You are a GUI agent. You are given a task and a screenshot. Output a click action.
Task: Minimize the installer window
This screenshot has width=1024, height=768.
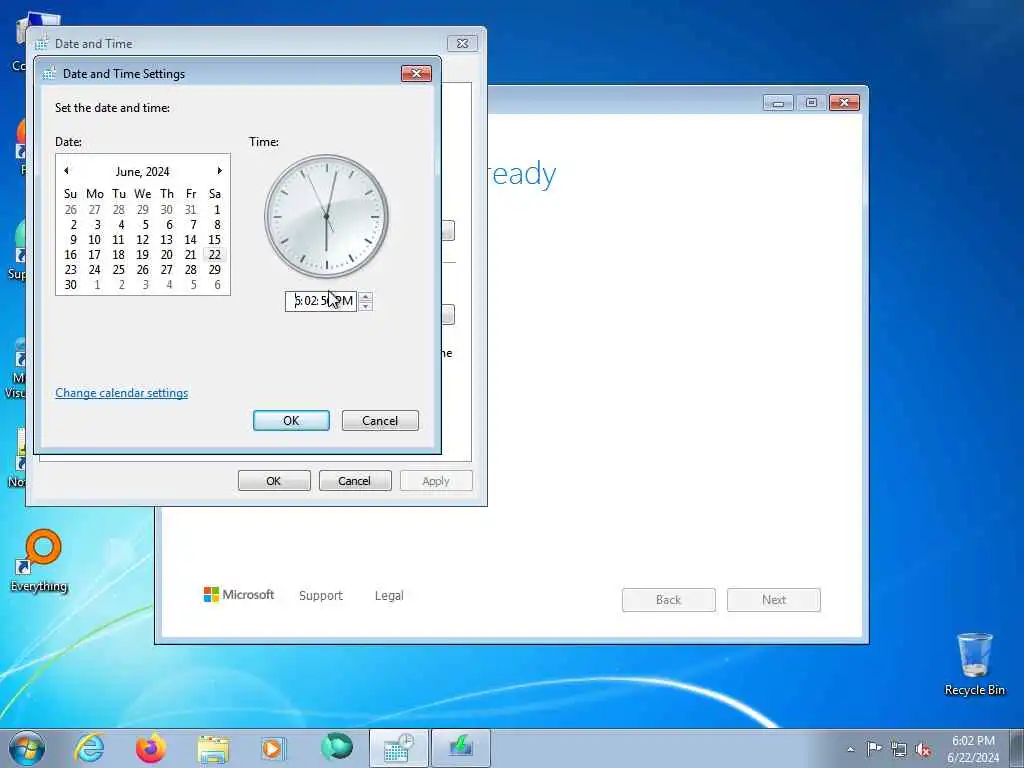778,103
